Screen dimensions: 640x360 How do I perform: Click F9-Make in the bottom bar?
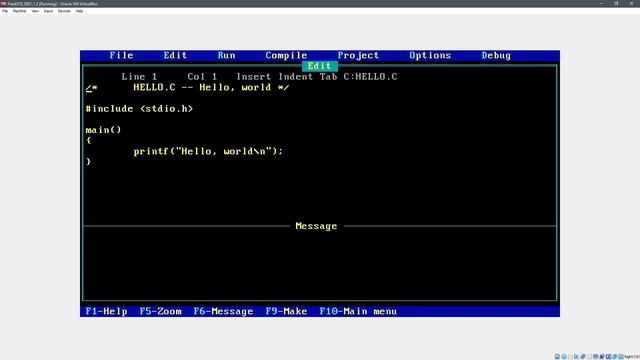click(x=286, y=311)
